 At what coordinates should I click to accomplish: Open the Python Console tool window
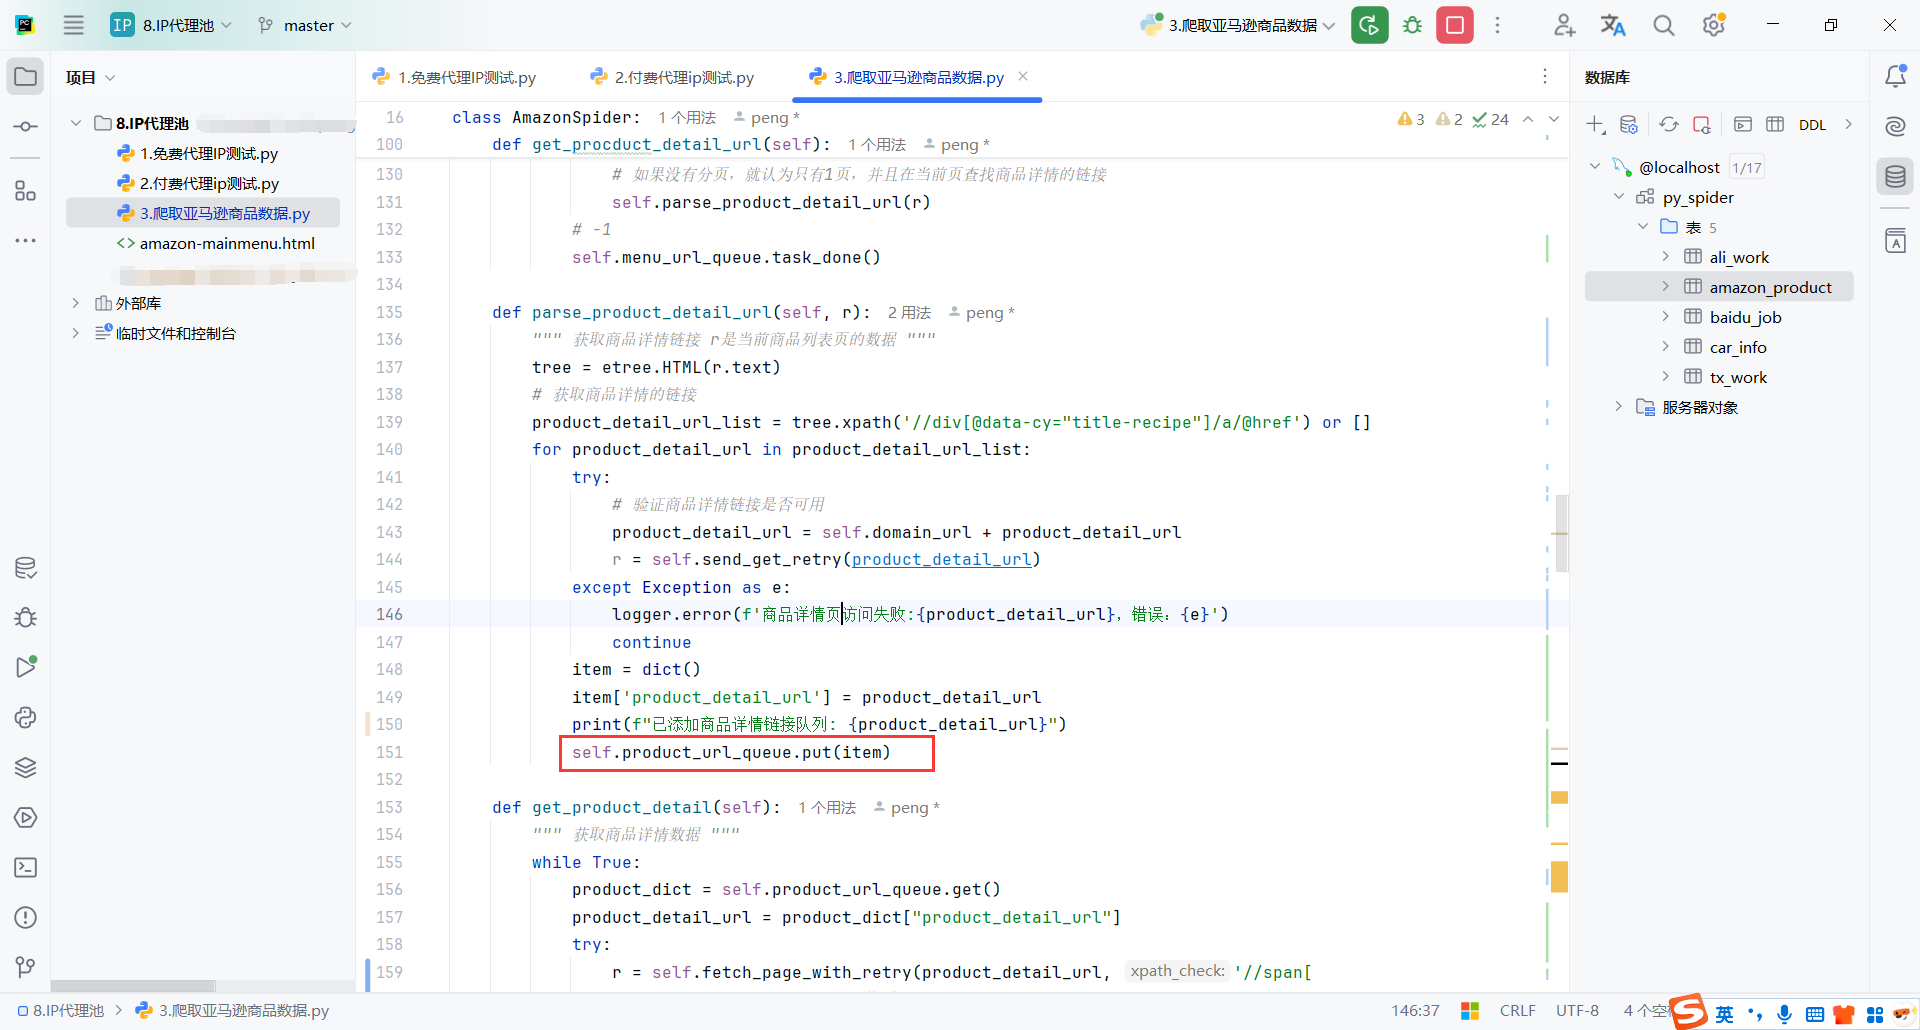click(26, 718)
